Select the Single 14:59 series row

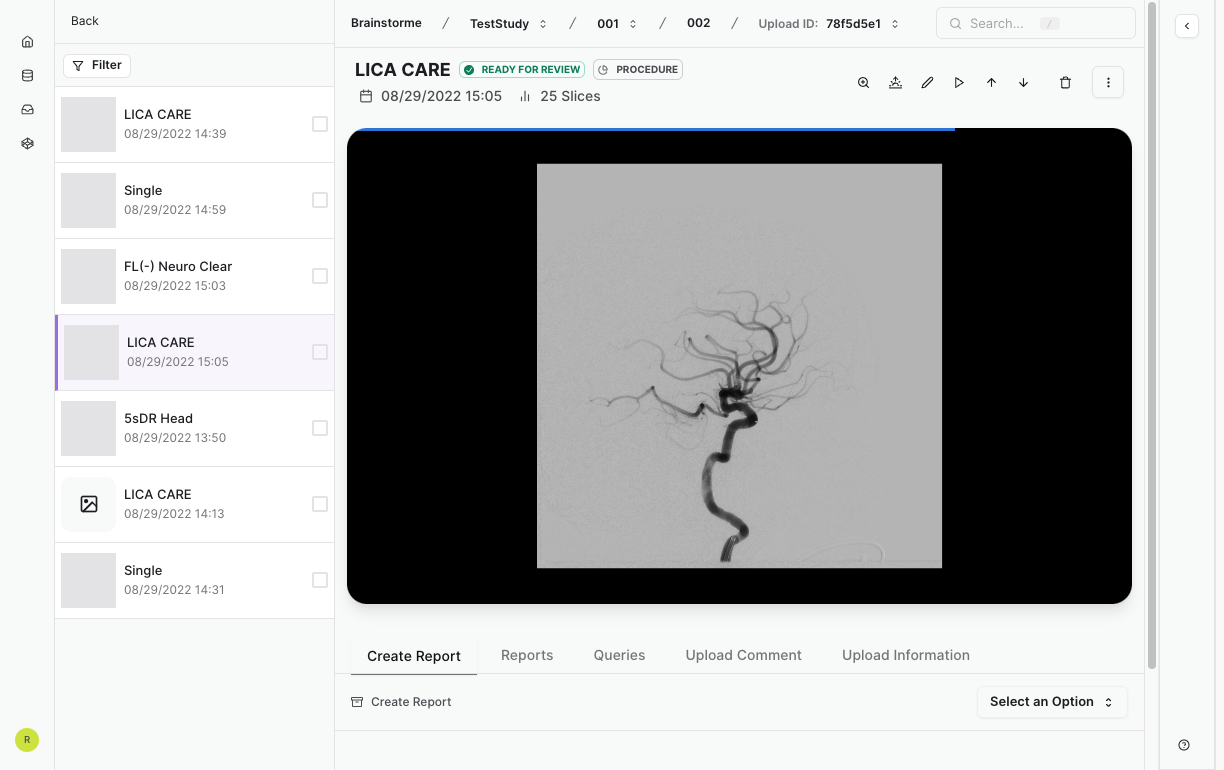coord(194,200)
